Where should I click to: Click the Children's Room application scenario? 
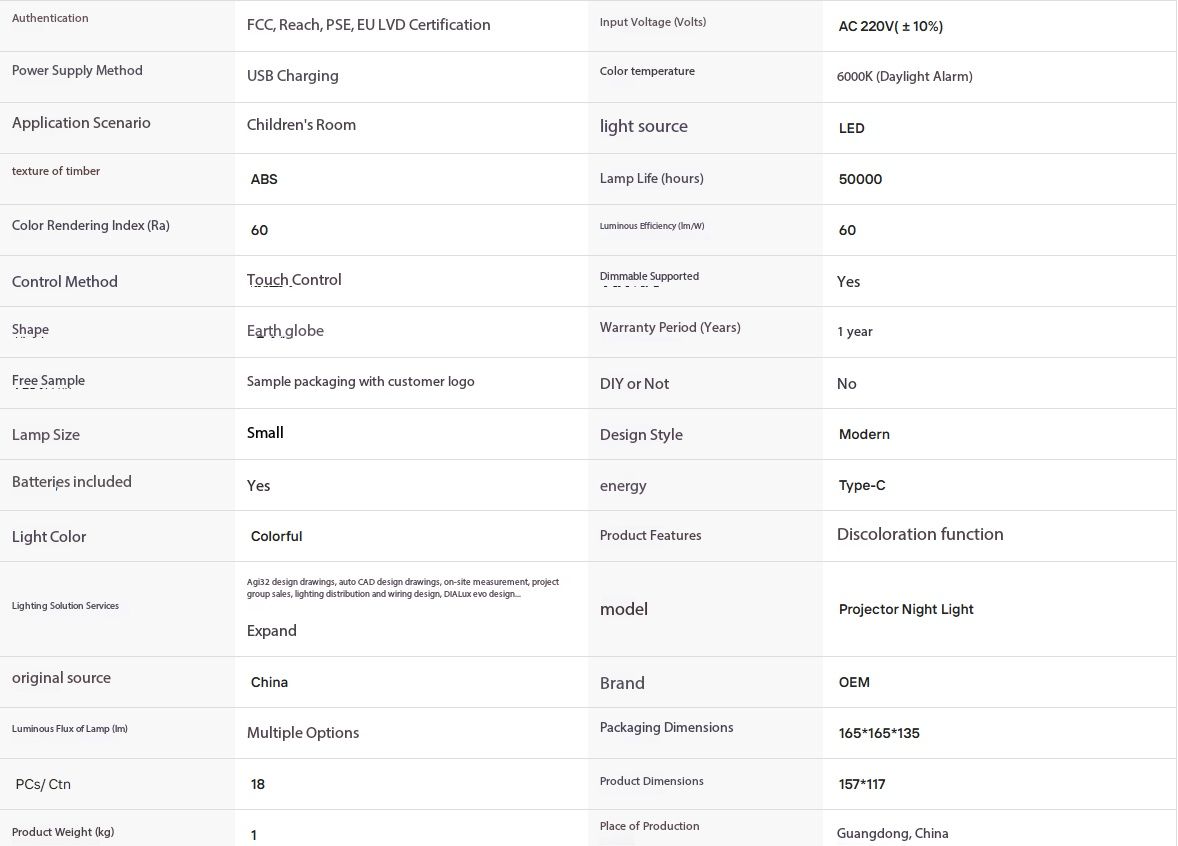(301, 125)
